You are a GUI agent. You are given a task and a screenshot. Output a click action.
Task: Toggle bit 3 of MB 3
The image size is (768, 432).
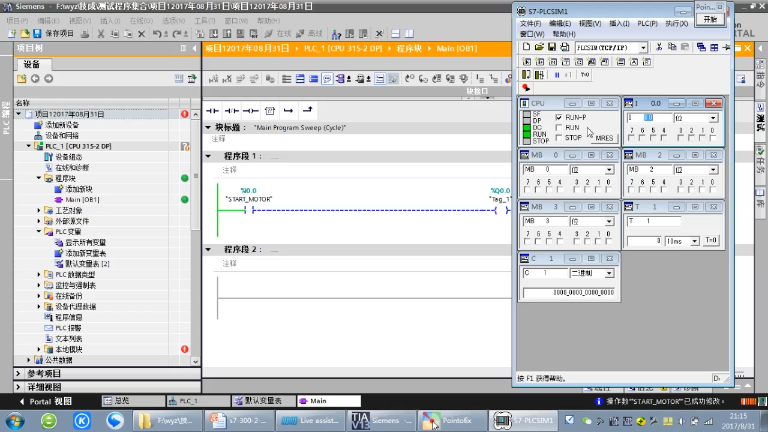(576, 241)
